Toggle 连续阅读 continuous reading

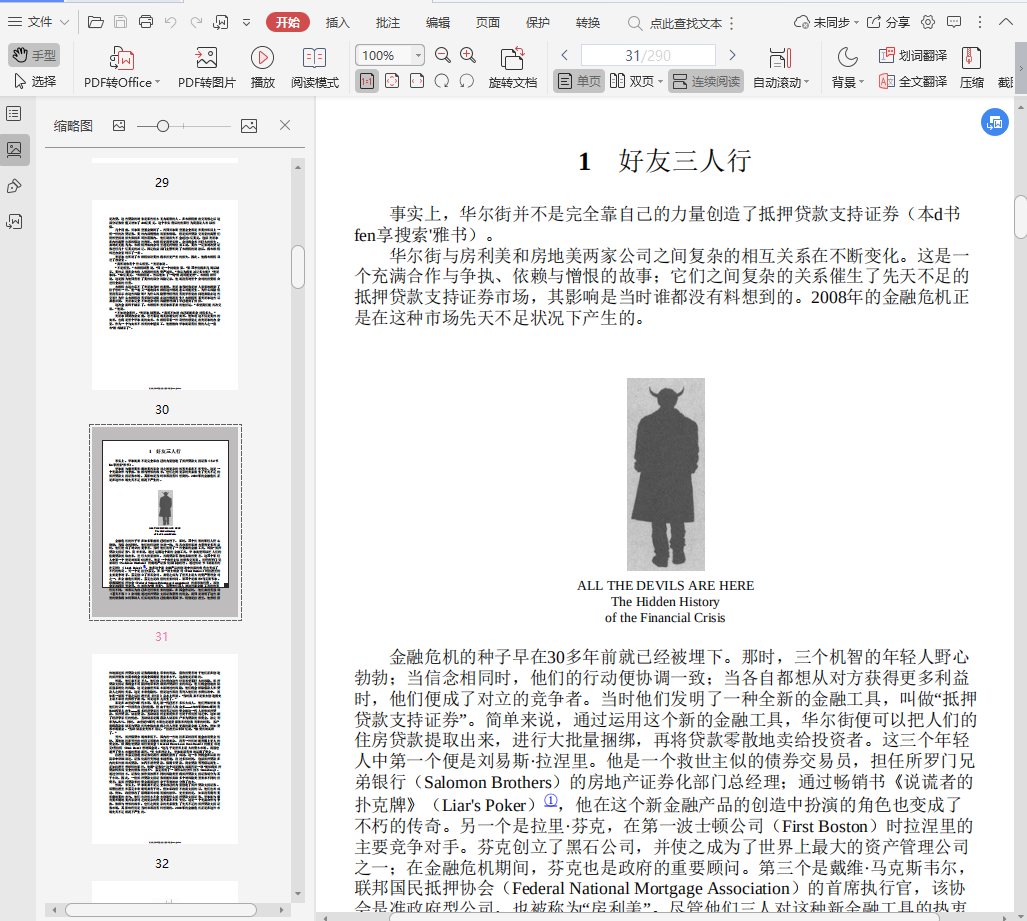[706, 81]
